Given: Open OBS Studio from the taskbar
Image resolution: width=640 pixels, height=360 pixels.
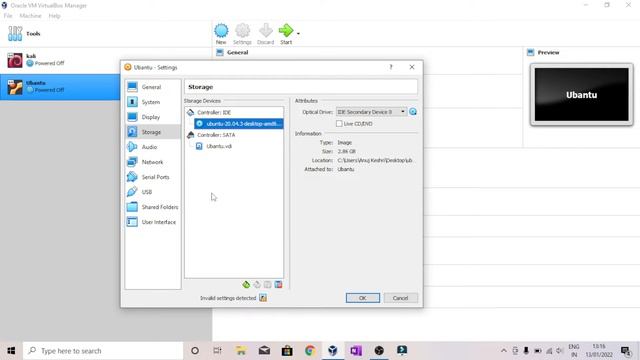Looking at the screenshot, I should click(x=379, y=351).
